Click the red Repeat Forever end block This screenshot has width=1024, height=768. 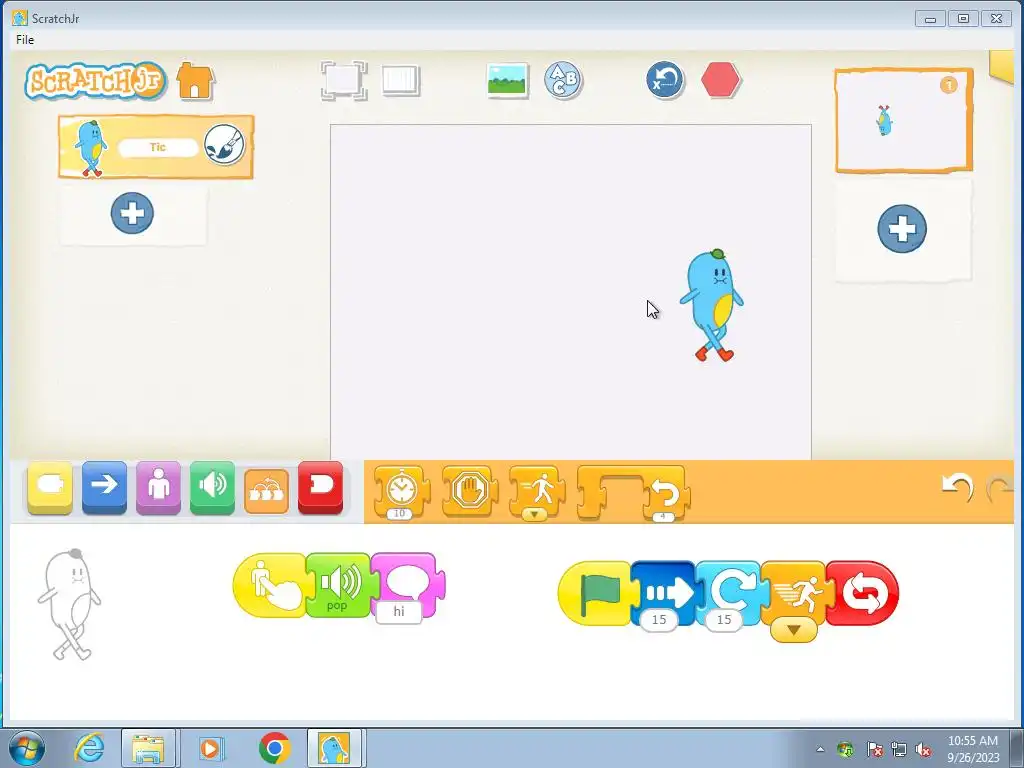(863, 593)
